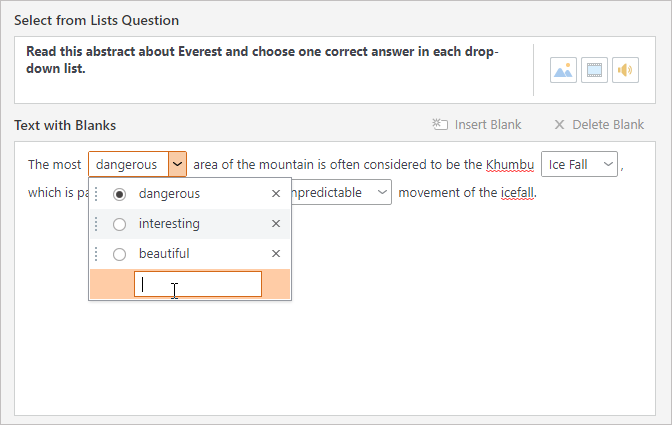Choose 'beautiful' radio button
This screenshot has width=672, height=425.
click(x=120, y=254)
